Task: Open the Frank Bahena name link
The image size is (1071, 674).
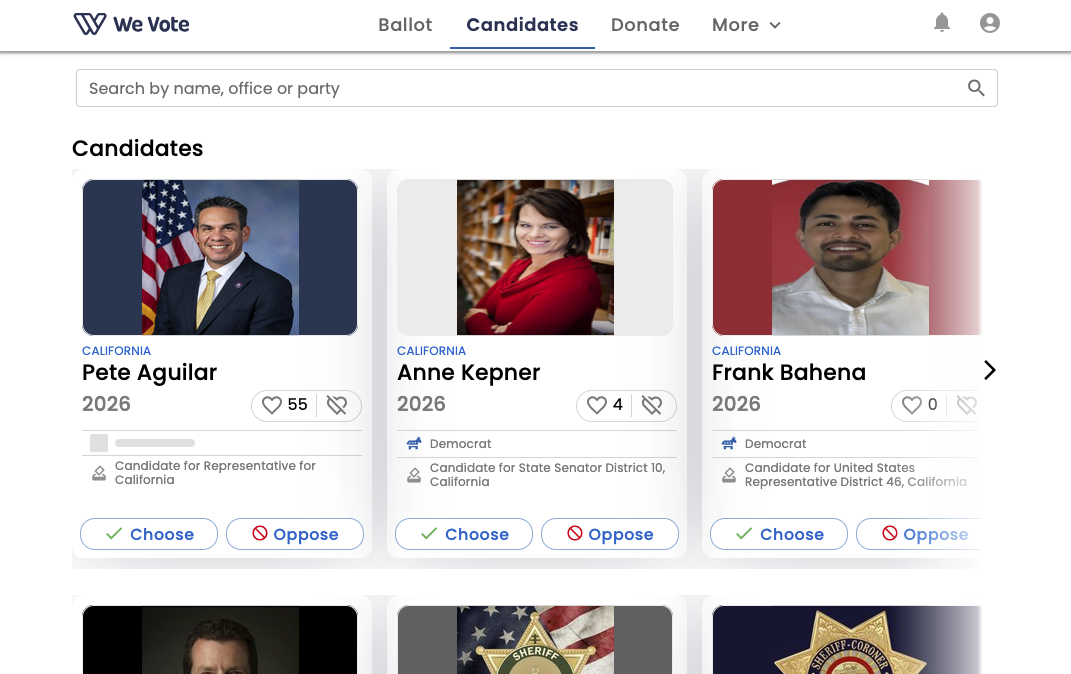Action: pos(789,373)
